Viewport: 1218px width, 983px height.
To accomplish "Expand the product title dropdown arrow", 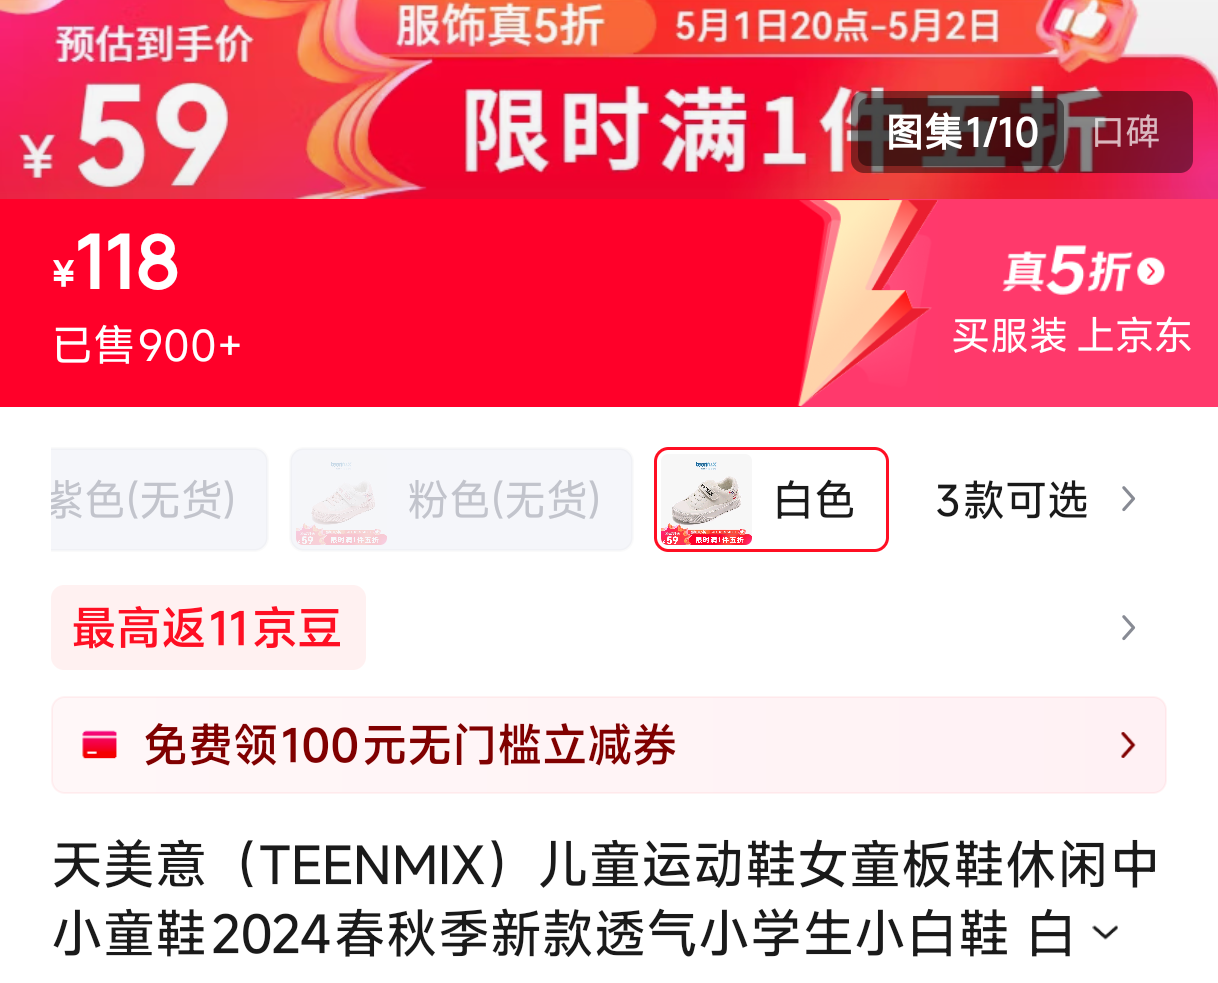I will [x=1105, y=934].
